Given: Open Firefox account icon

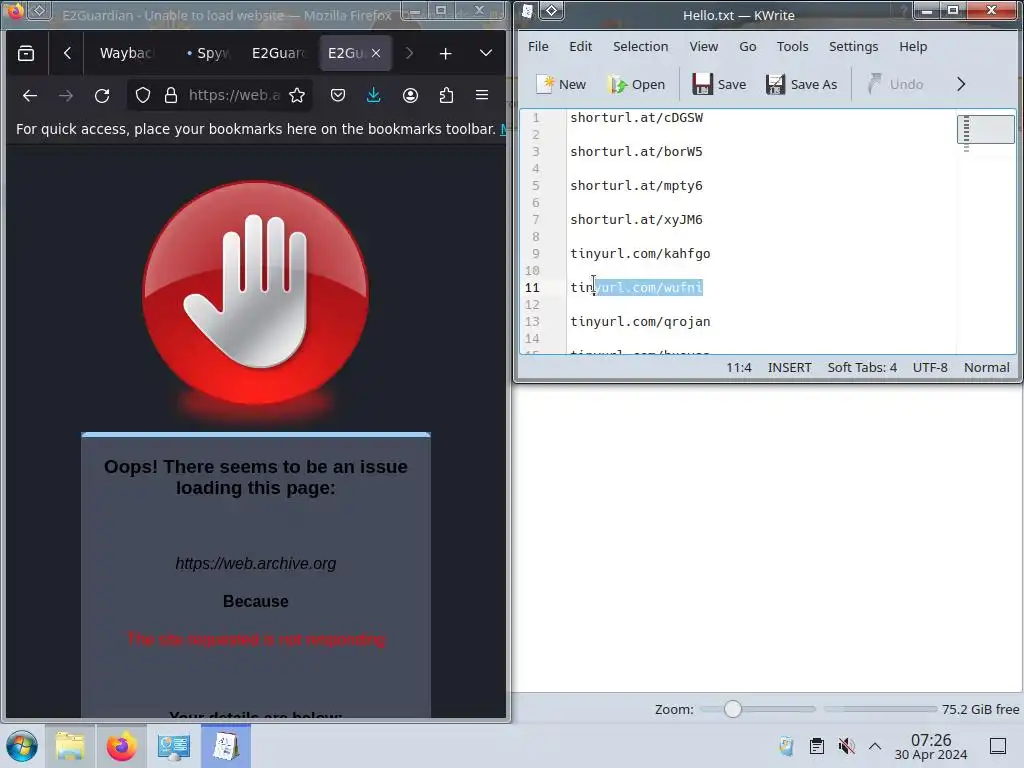Looking at the screenshot, I should point(410,95).
